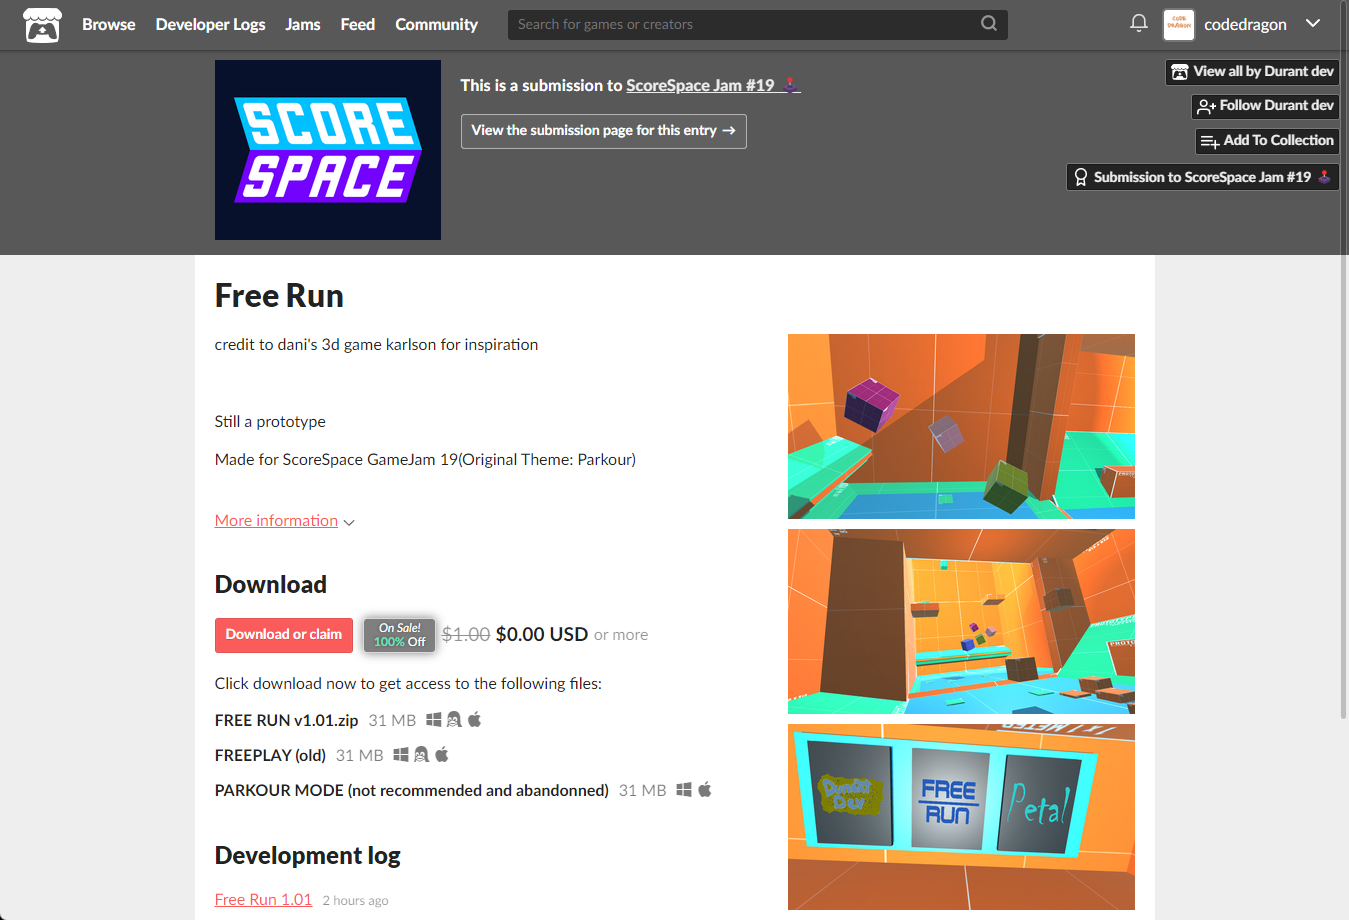This screenshot has height=920, width=1349.
Task: Click the search magnifier icon
Action: (x=989, y=23)
